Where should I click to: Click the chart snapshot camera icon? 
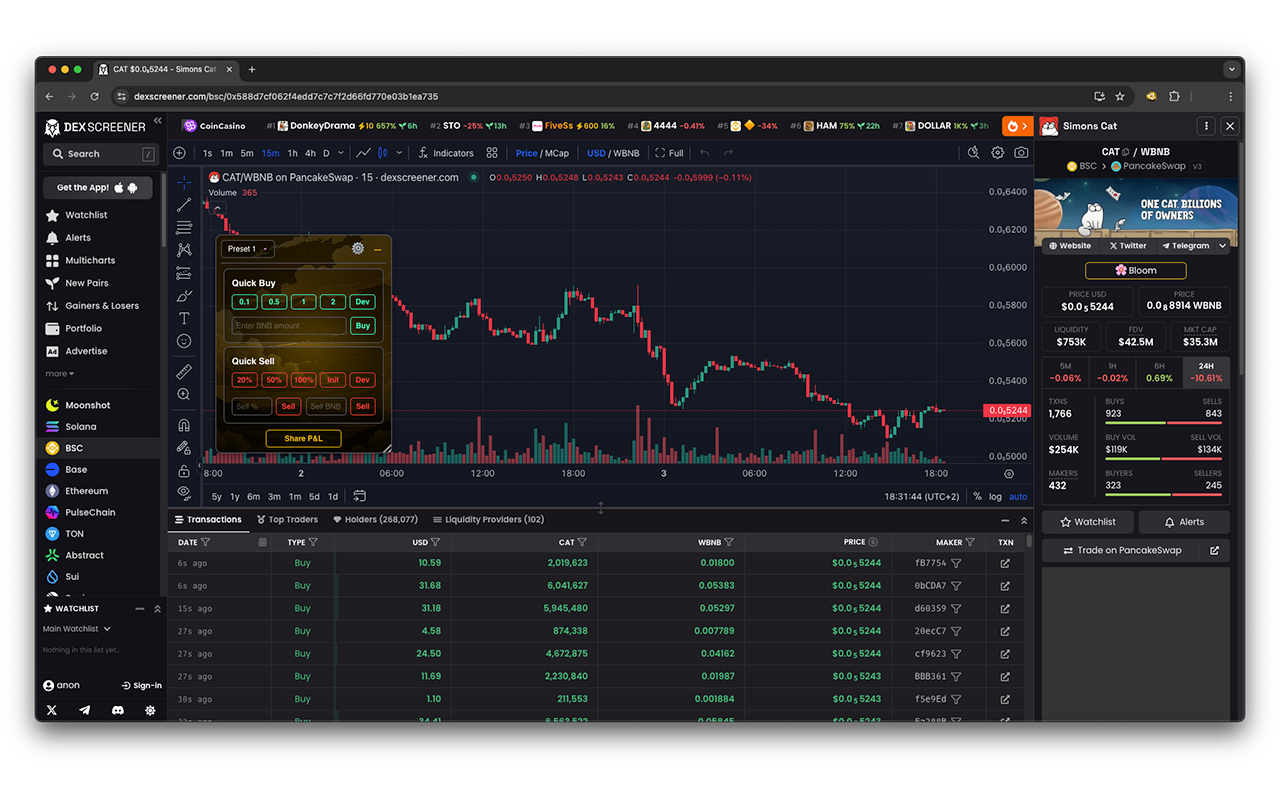tap(1021, 153)
